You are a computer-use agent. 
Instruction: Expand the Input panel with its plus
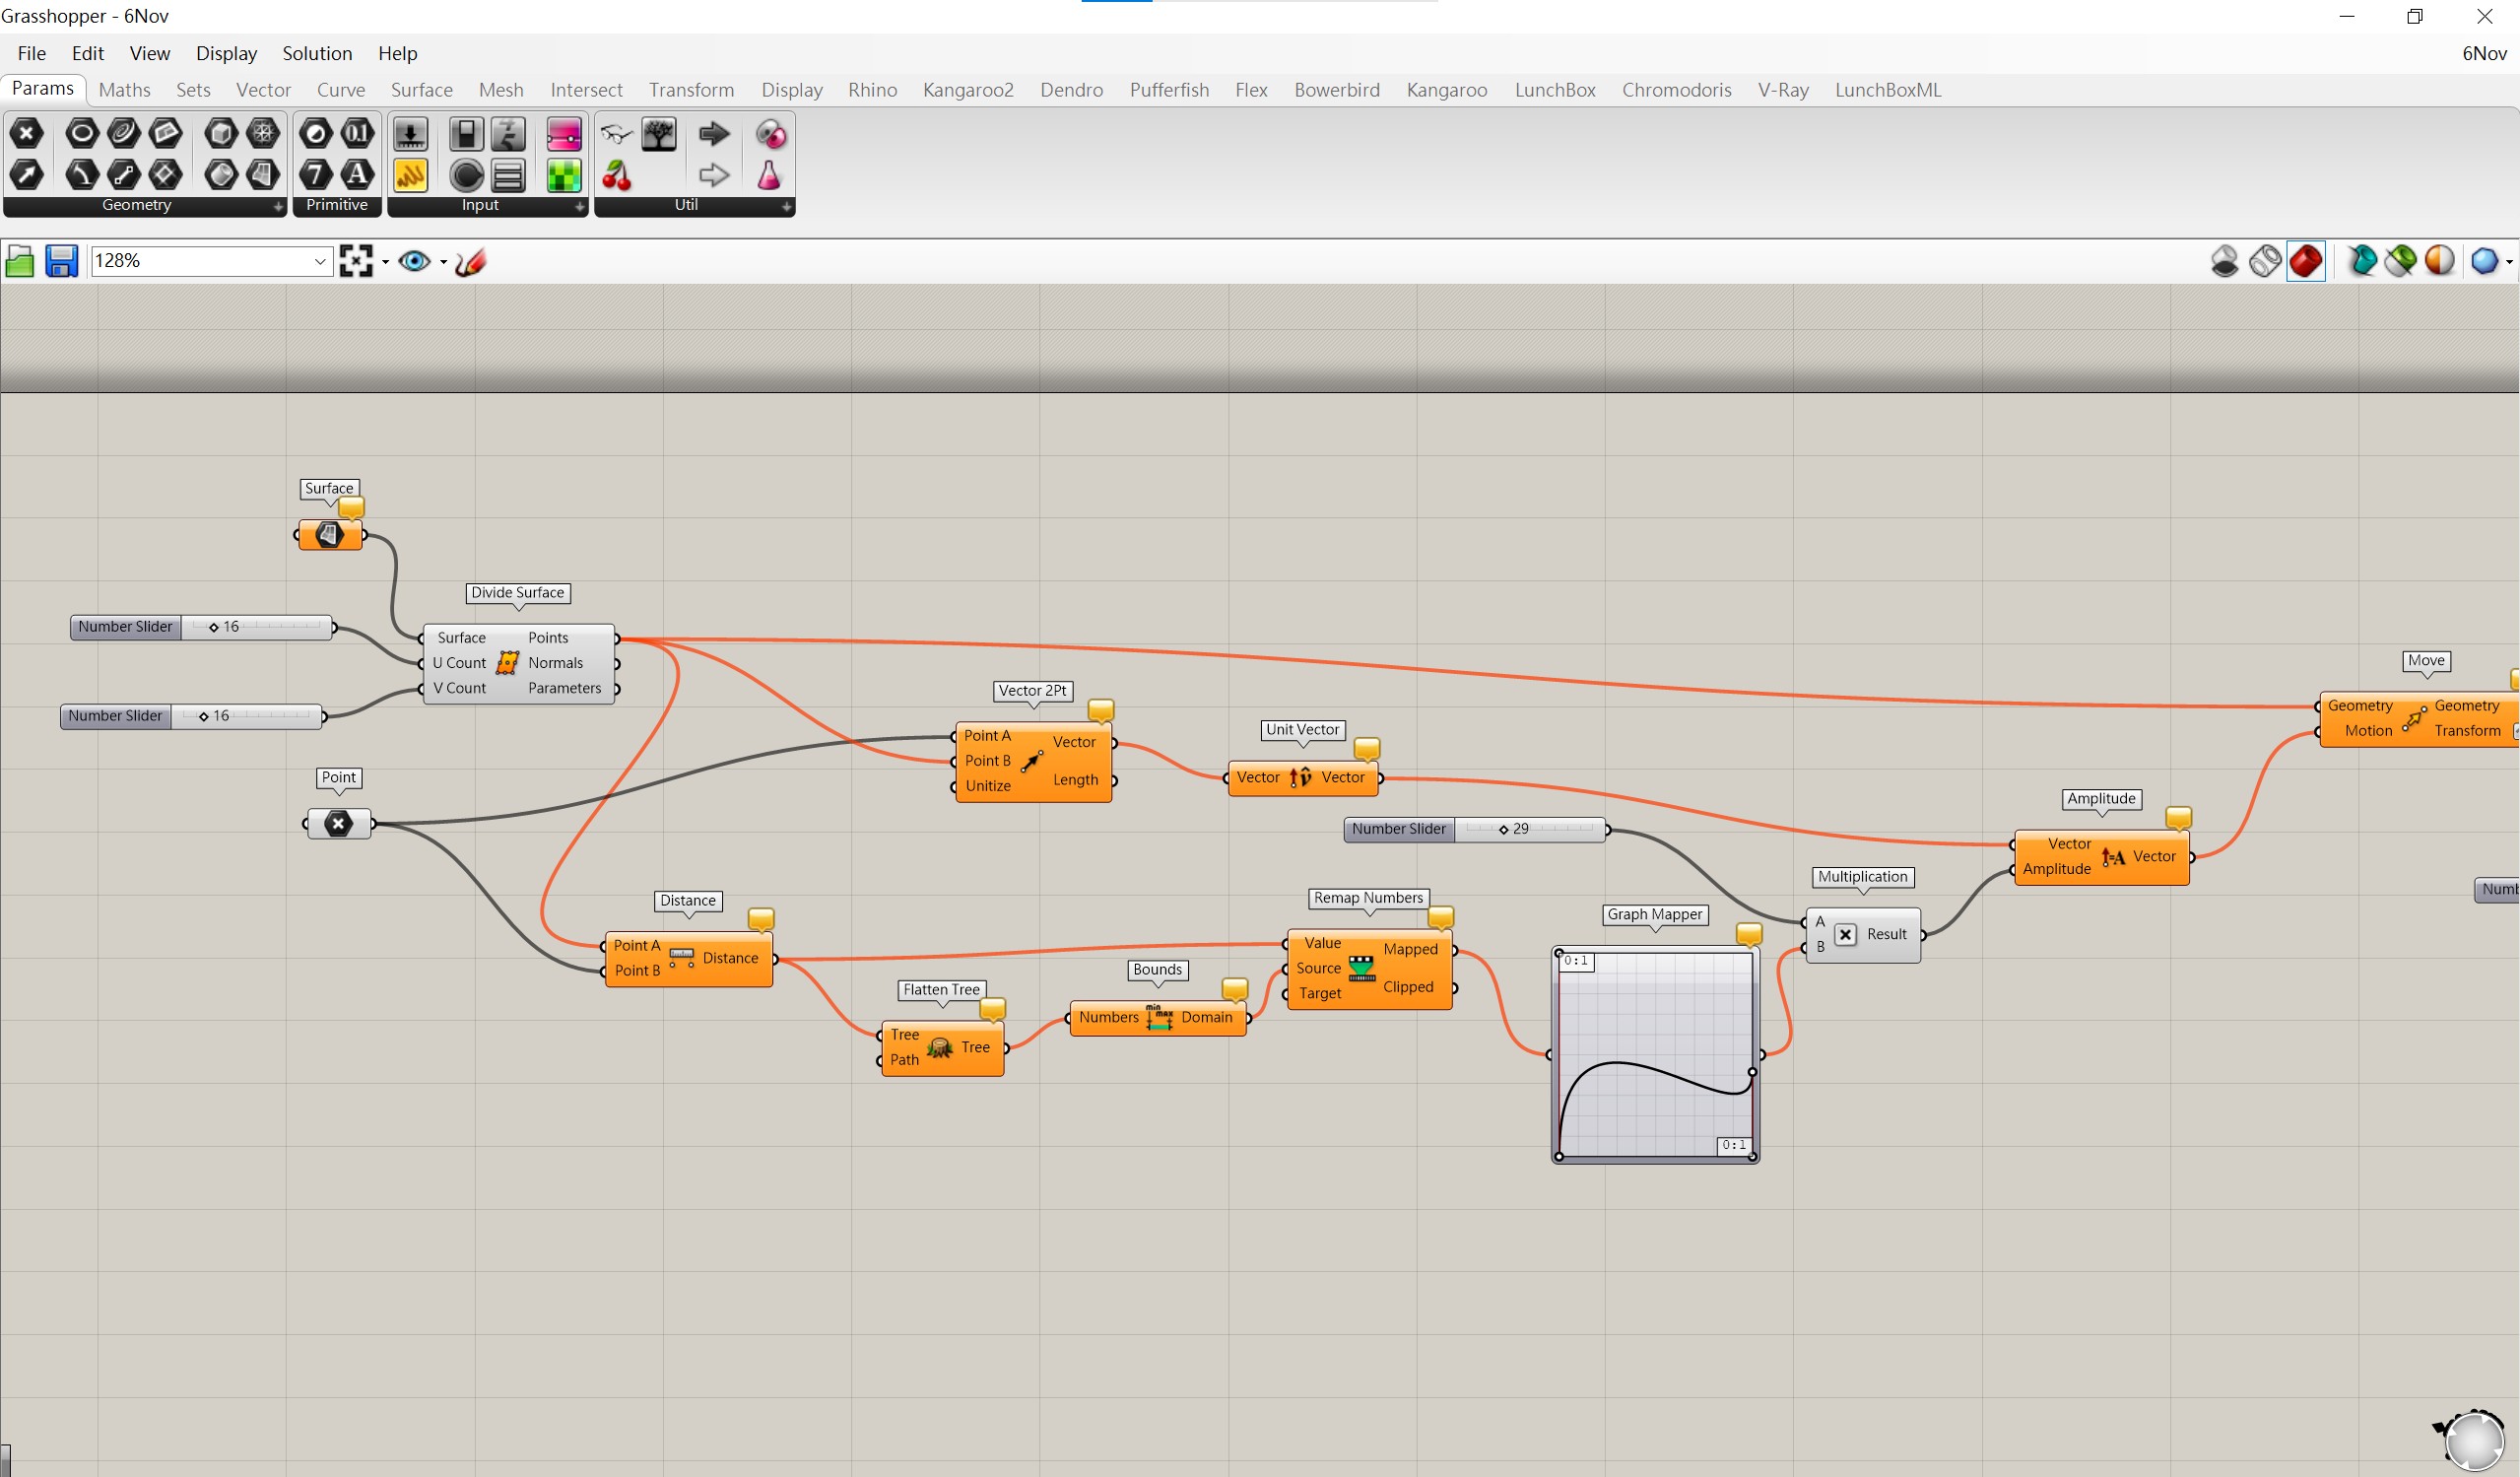(x=579, y=206)
